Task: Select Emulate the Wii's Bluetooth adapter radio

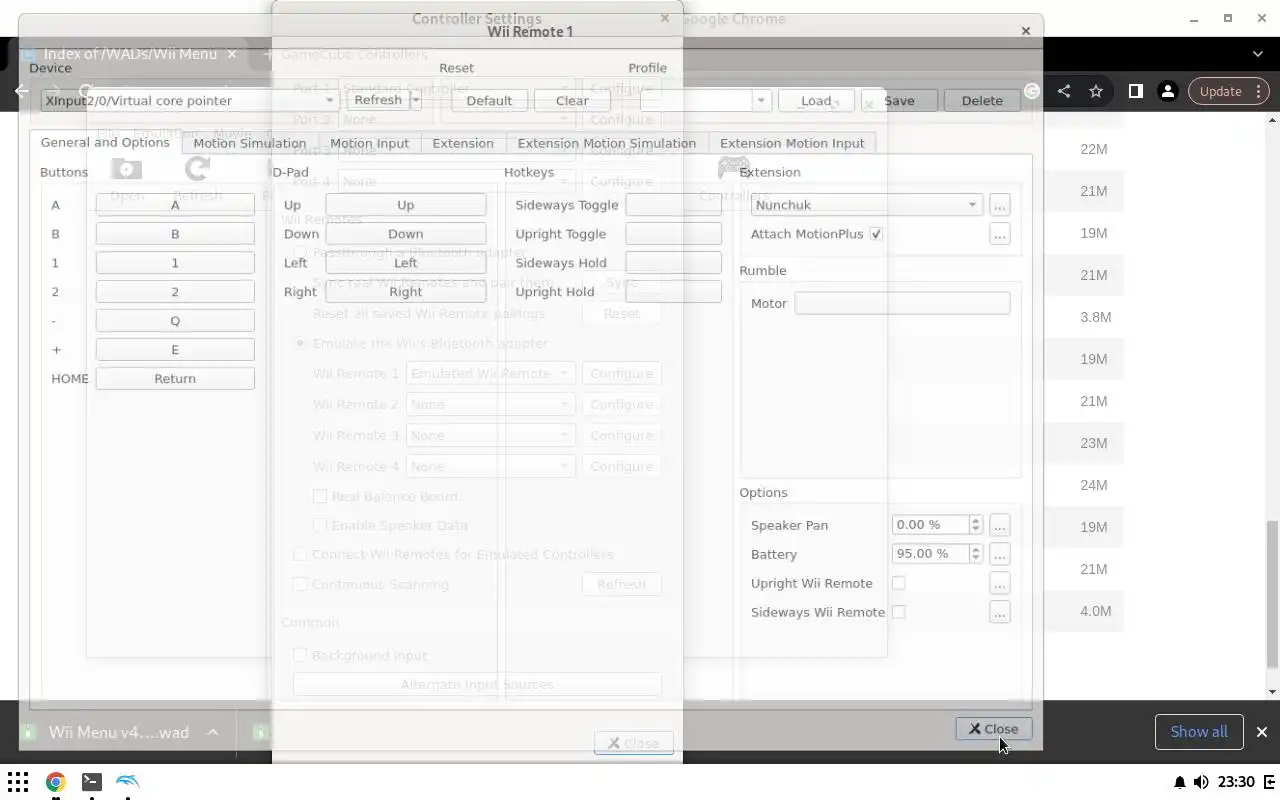Action: coord(300,343)
